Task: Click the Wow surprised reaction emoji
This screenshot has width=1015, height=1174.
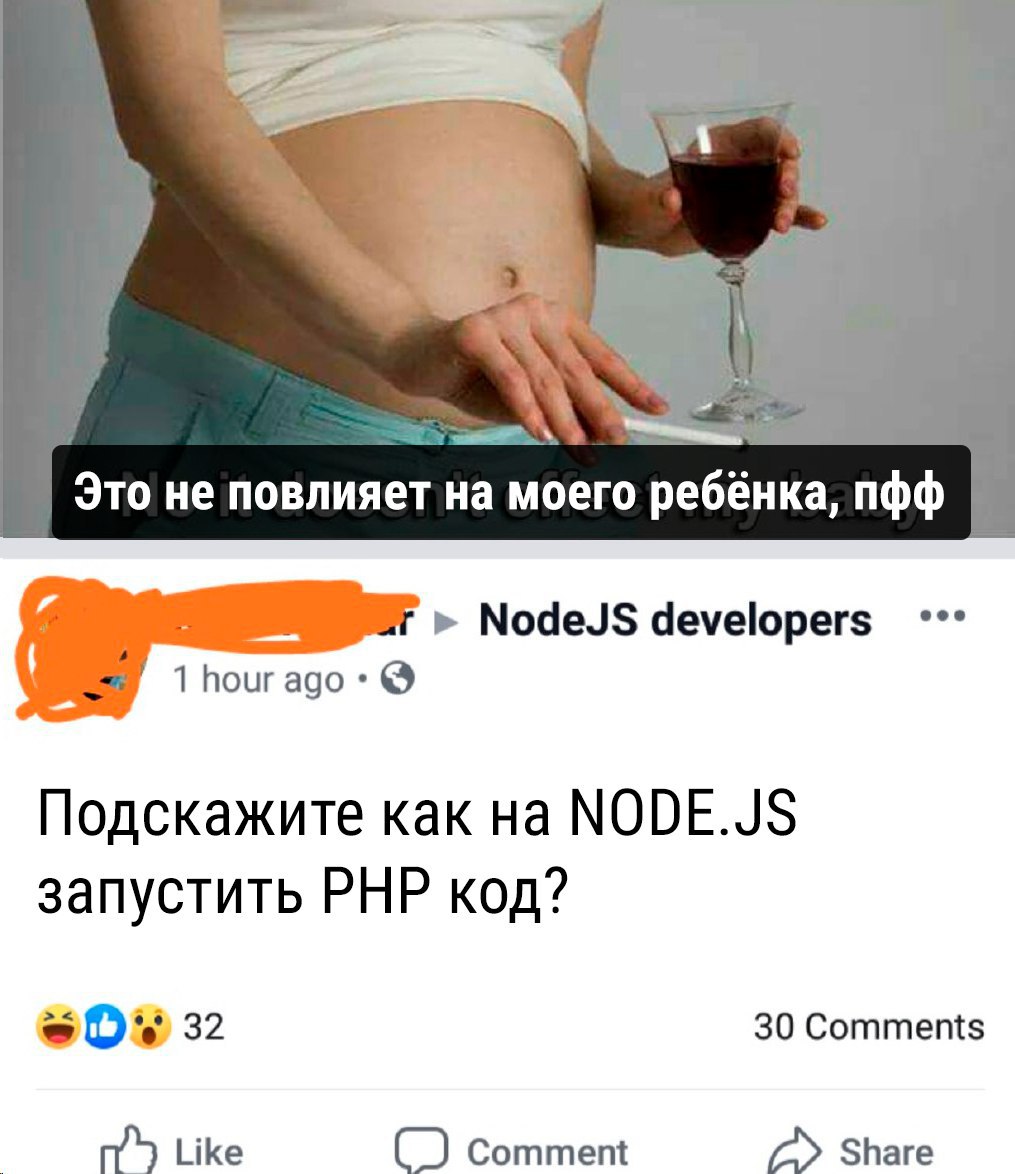Action: coord(150,1027)
